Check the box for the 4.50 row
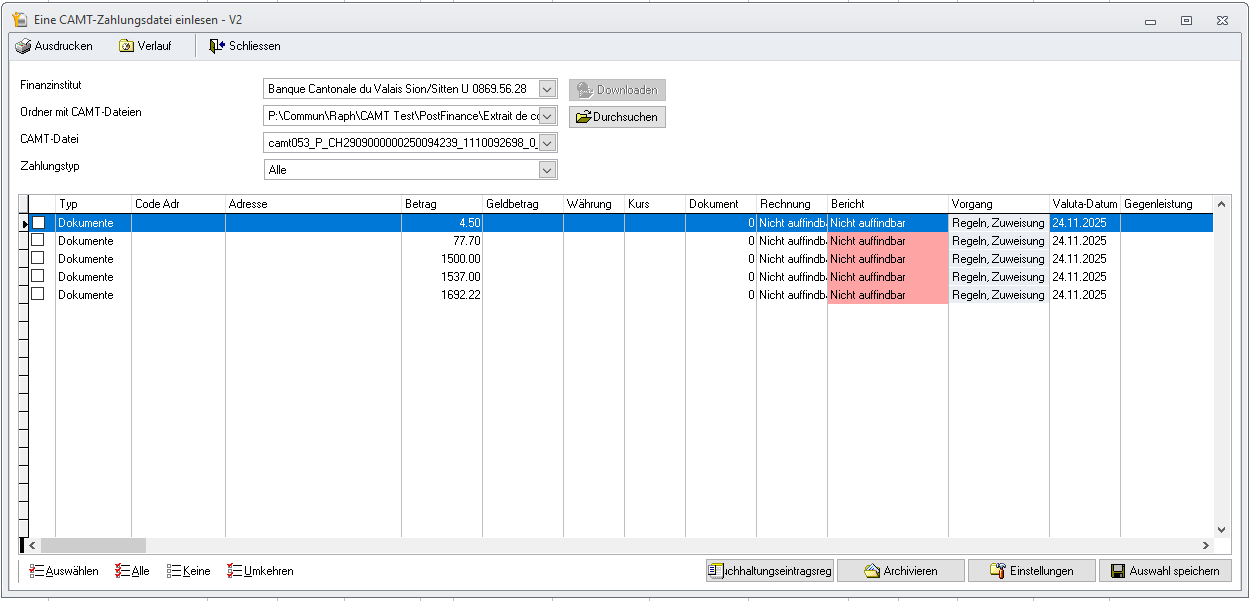 tap(38, 223)
